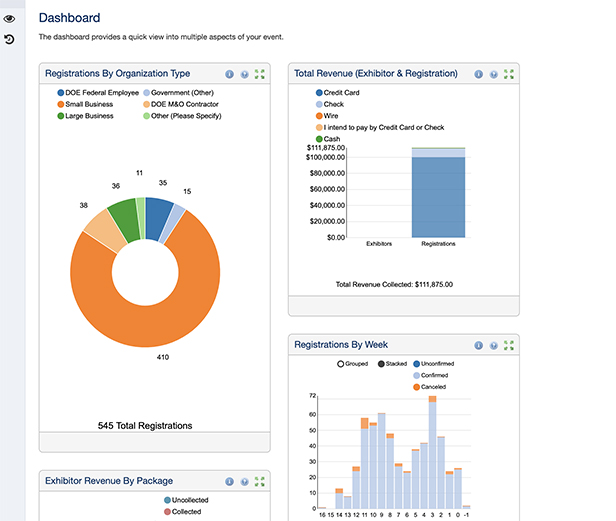This screenshot has width=616, height=521.
Task: Expand the Registrations By Week panel
Action: [509, 345]
